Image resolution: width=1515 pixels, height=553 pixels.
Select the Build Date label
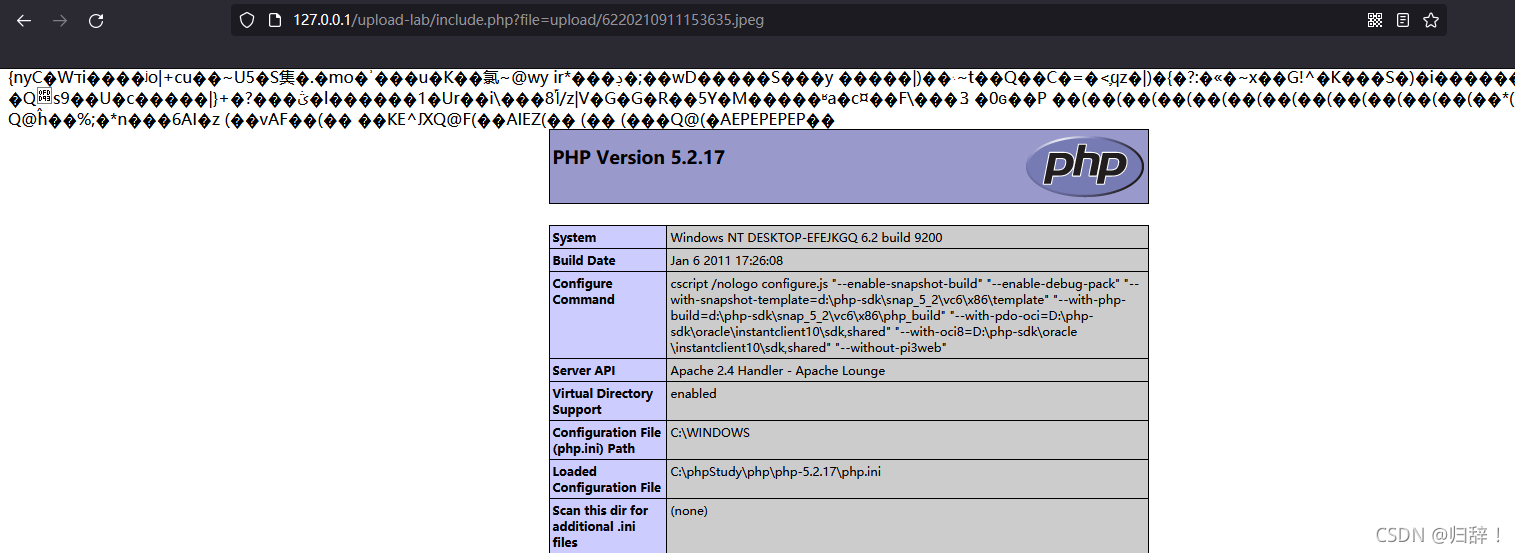click(x=608, y=260)
